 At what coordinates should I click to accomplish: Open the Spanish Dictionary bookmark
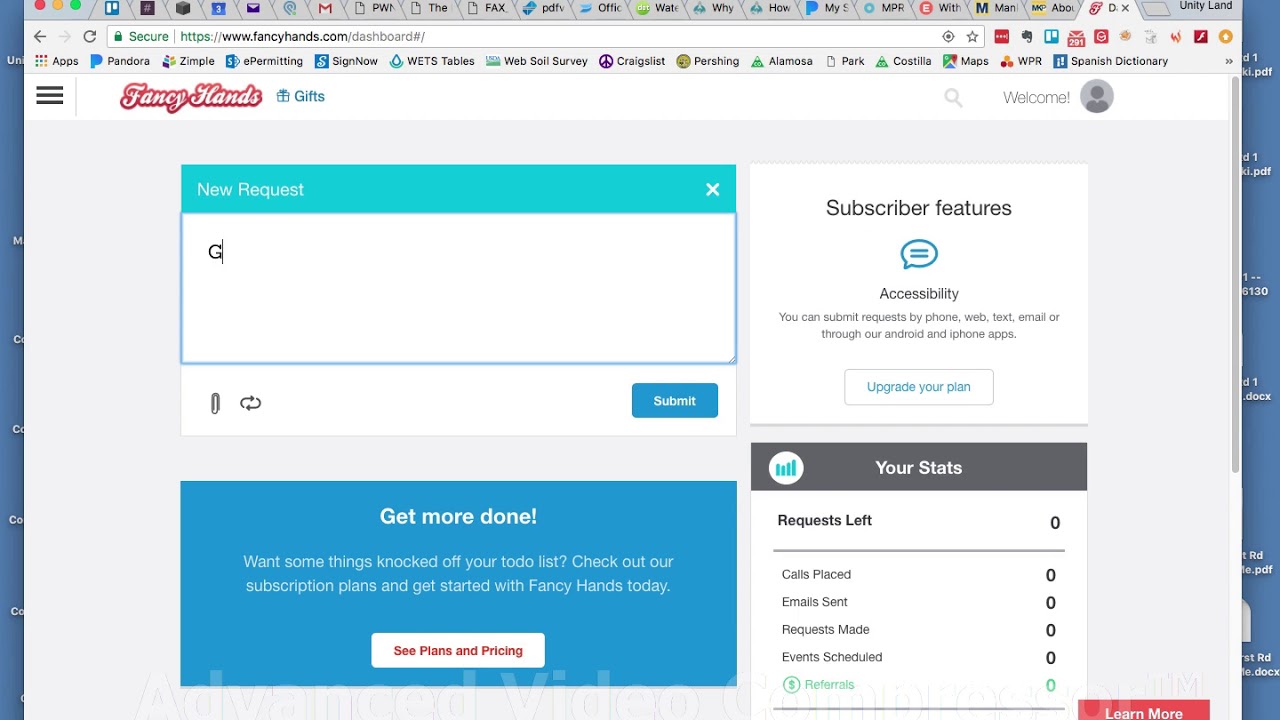coord(1111,61)
